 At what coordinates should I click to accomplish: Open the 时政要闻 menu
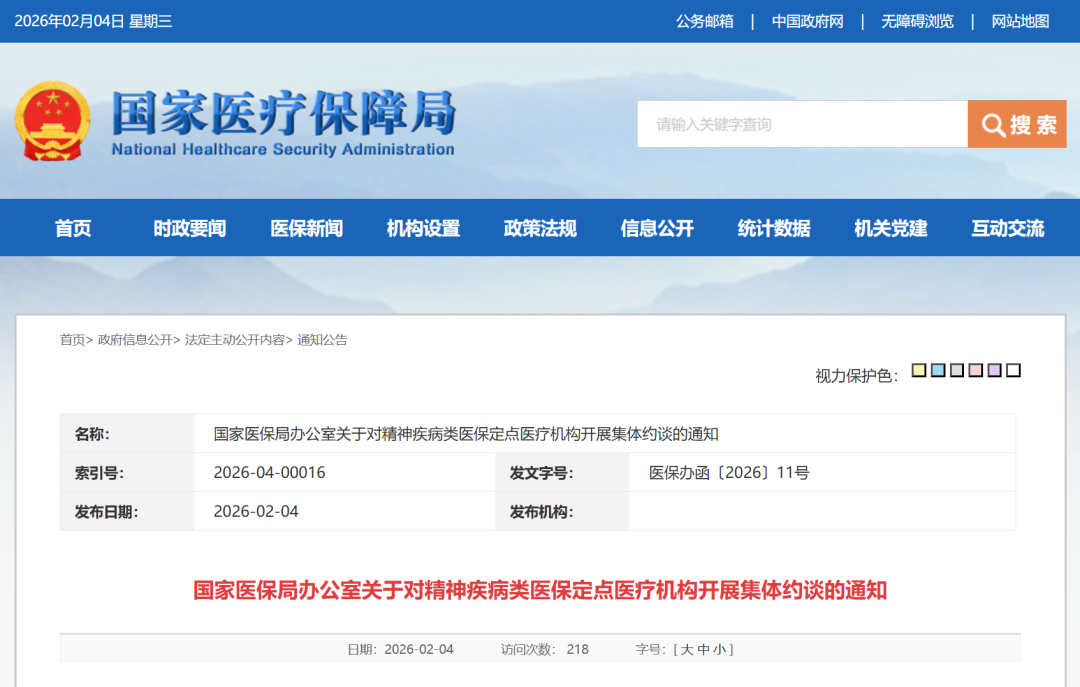[x=190, y=227]
